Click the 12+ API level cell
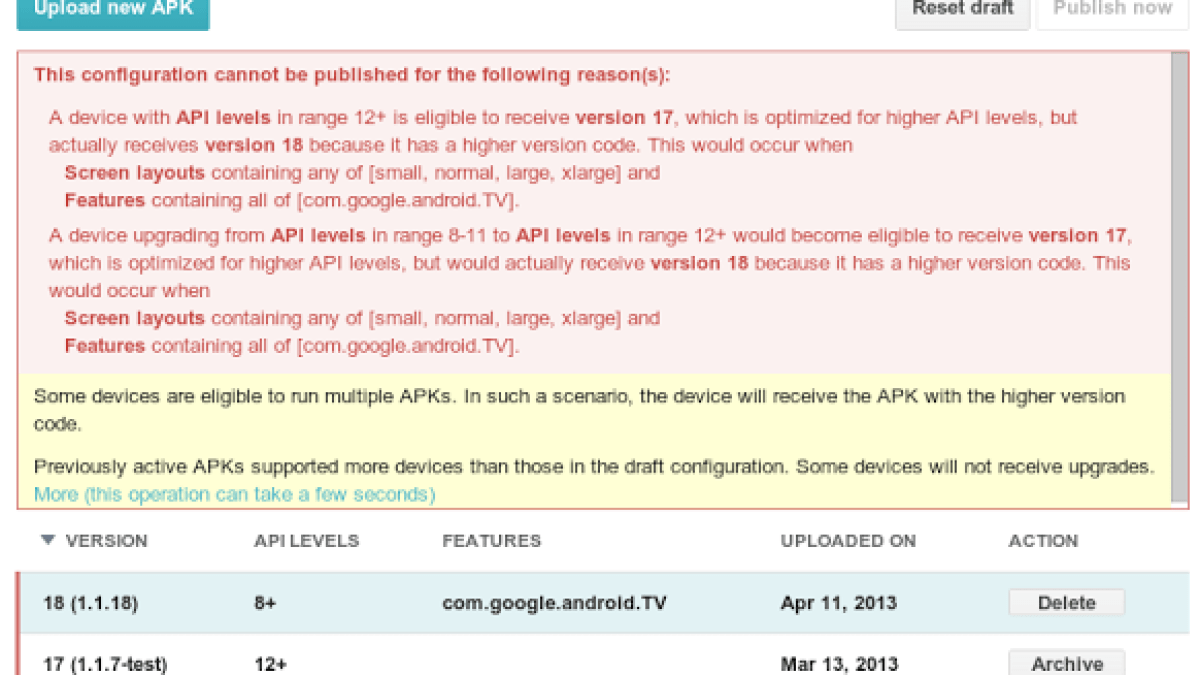Image resolution: width=1200 pixels, height=675 pixels. [x=269, y=664]
